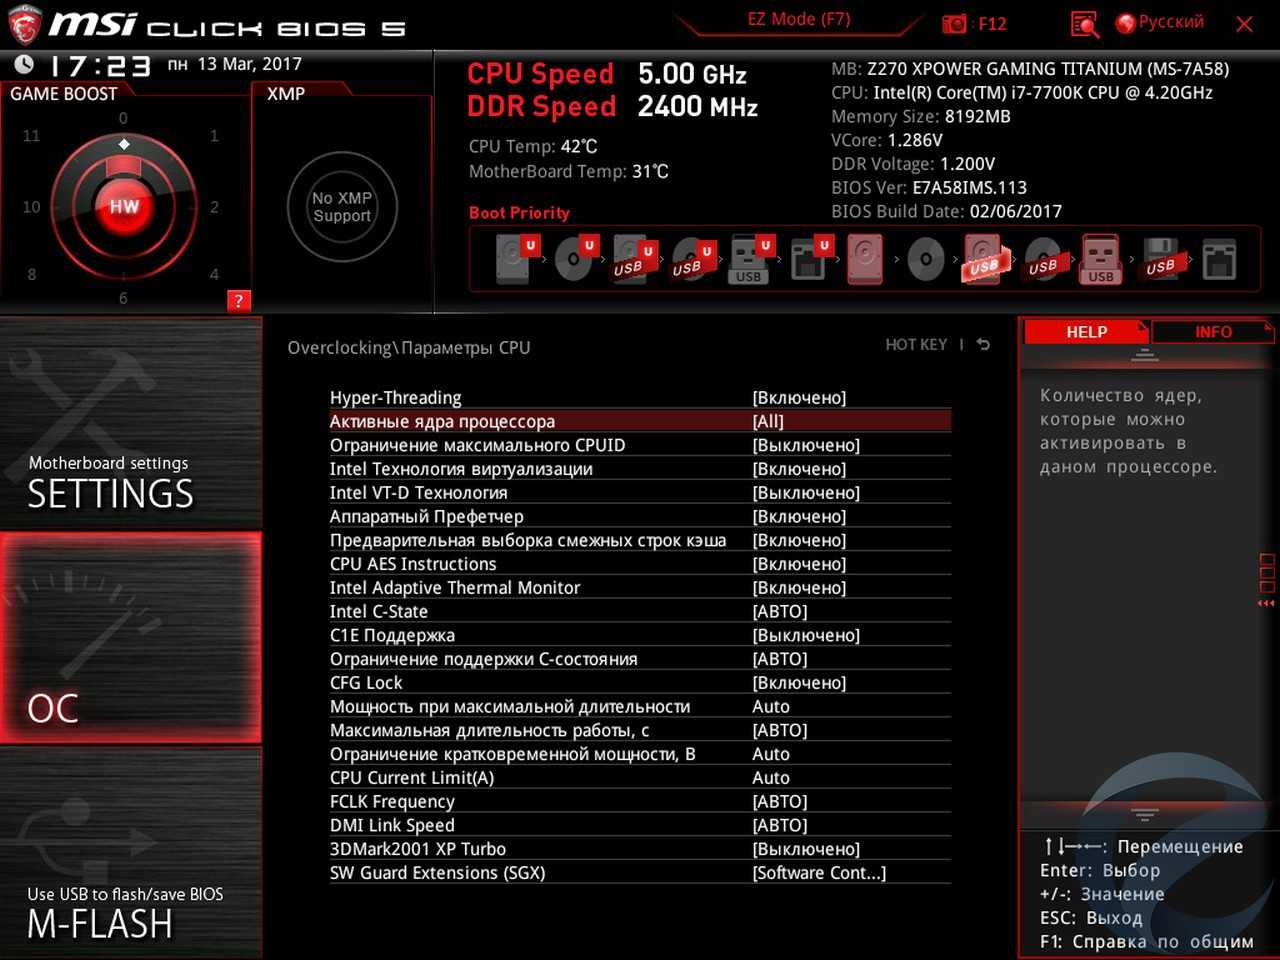Switch to the INFO tab
This screenshot has height=960, width=1280.
[1212, 332]
